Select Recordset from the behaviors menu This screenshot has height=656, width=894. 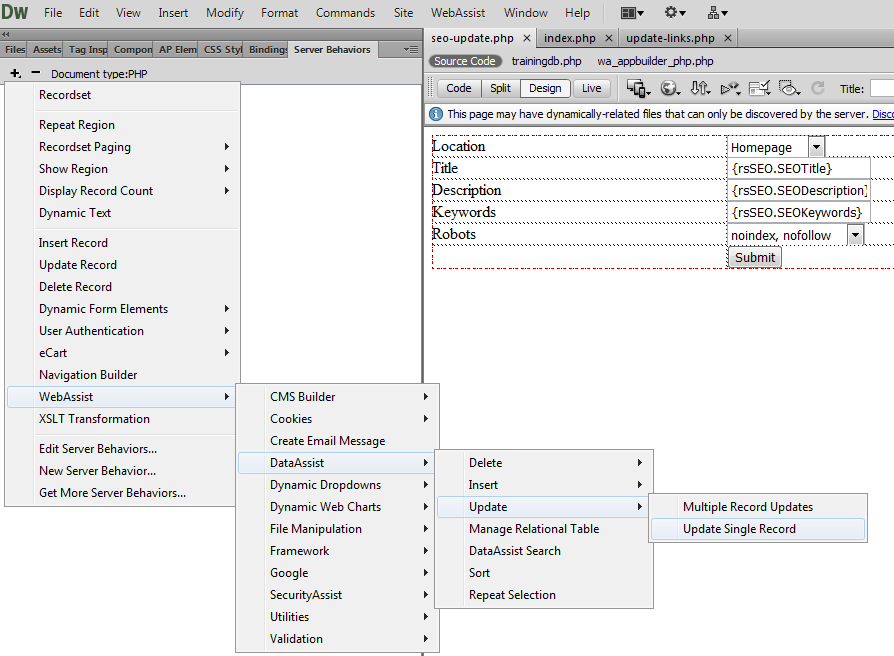[123, 95]
